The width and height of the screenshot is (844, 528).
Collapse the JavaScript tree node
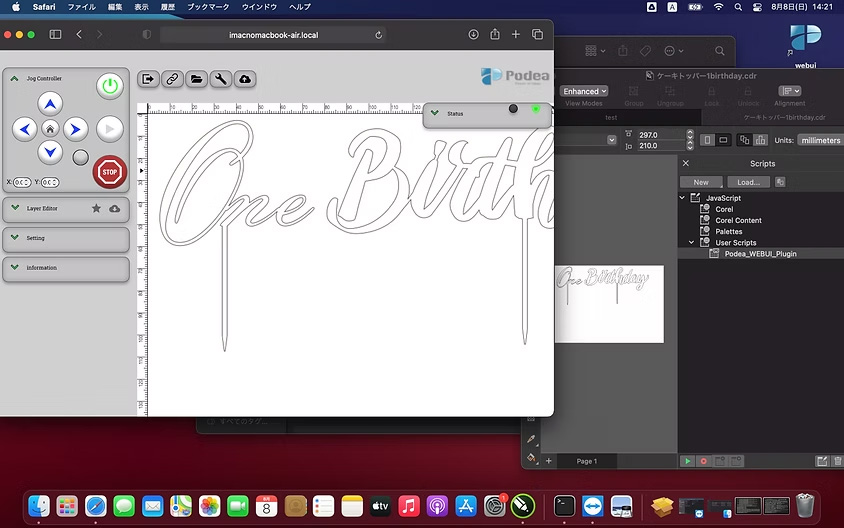point(682,198)
